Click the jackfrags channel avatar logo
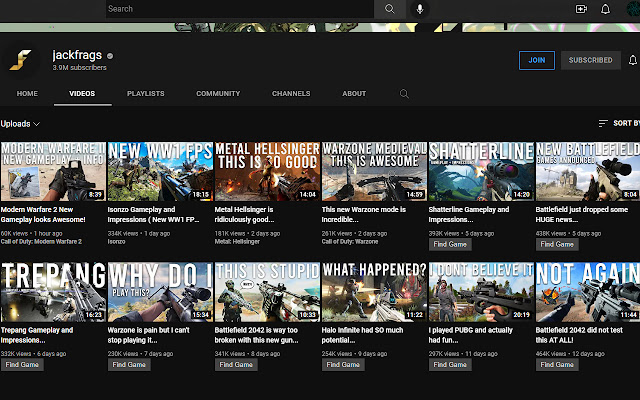The width and height of the screenshot is (640, 400). [x=20, y=60]
